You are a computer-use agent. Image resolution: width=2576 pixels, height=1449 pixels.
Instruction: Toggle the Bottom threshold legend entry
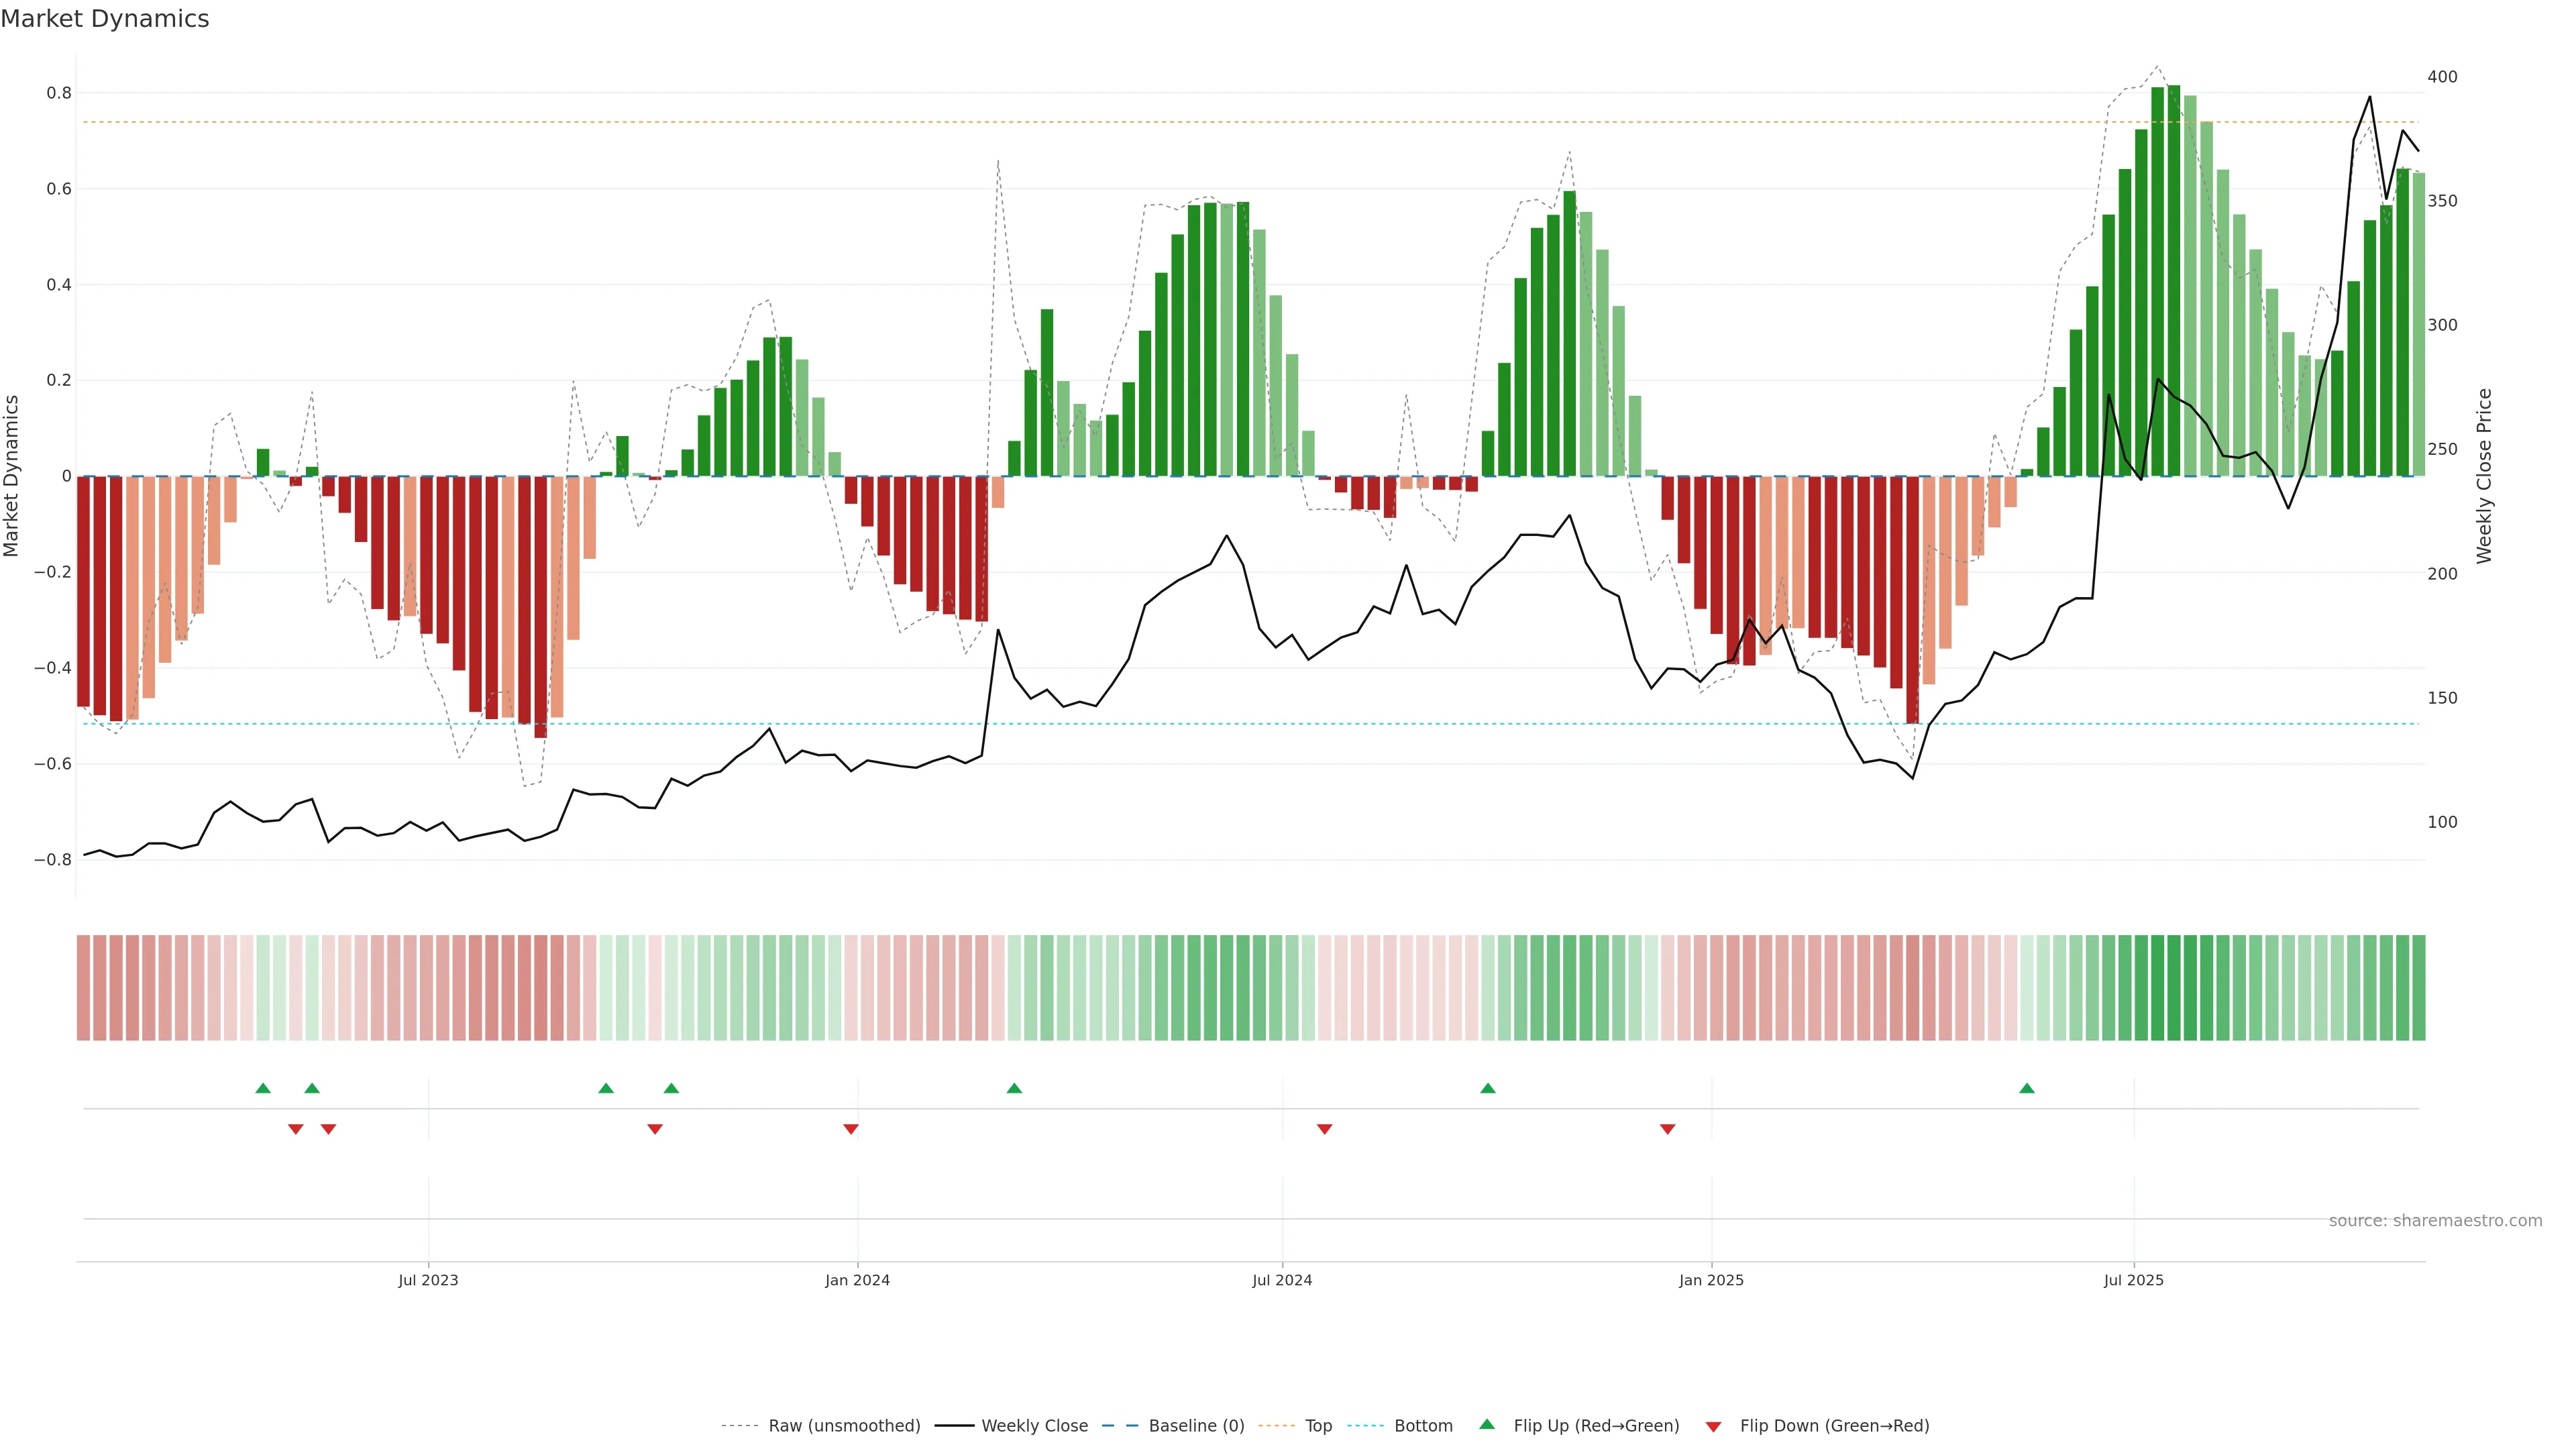pyautogui.click(x=1423, y=1426)
